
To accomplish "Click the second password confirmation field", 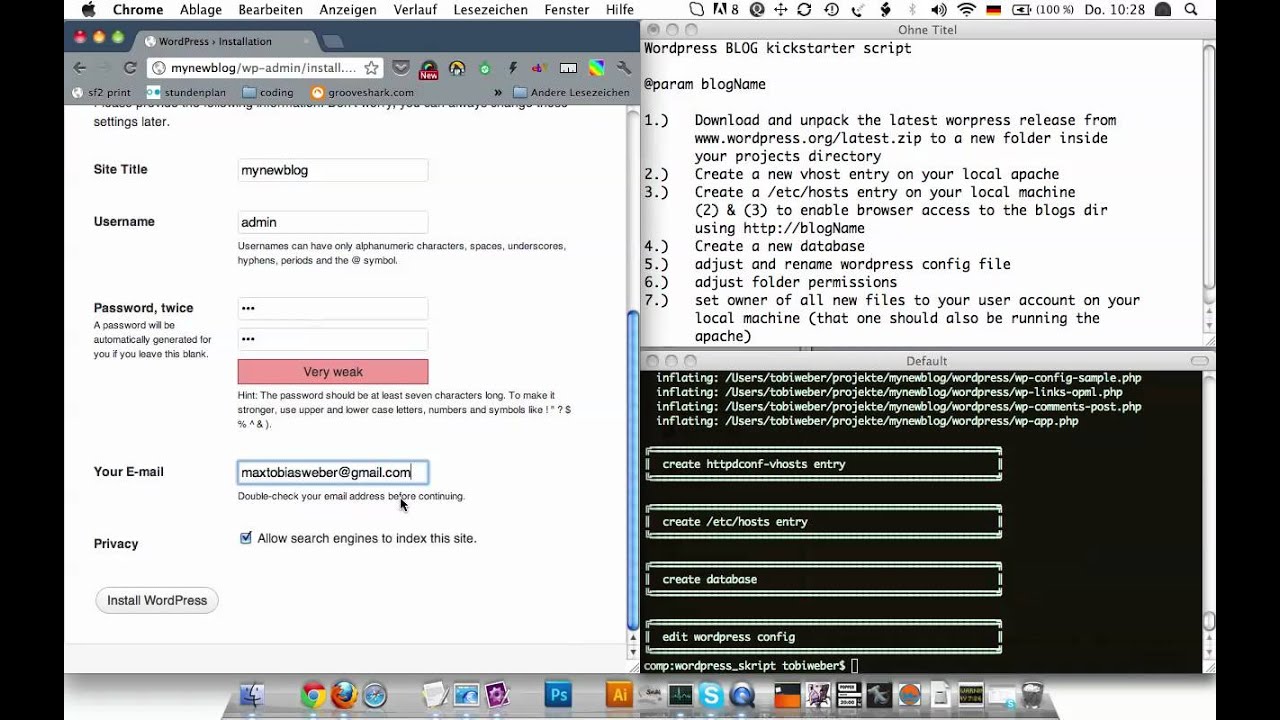I will (333, 339).
